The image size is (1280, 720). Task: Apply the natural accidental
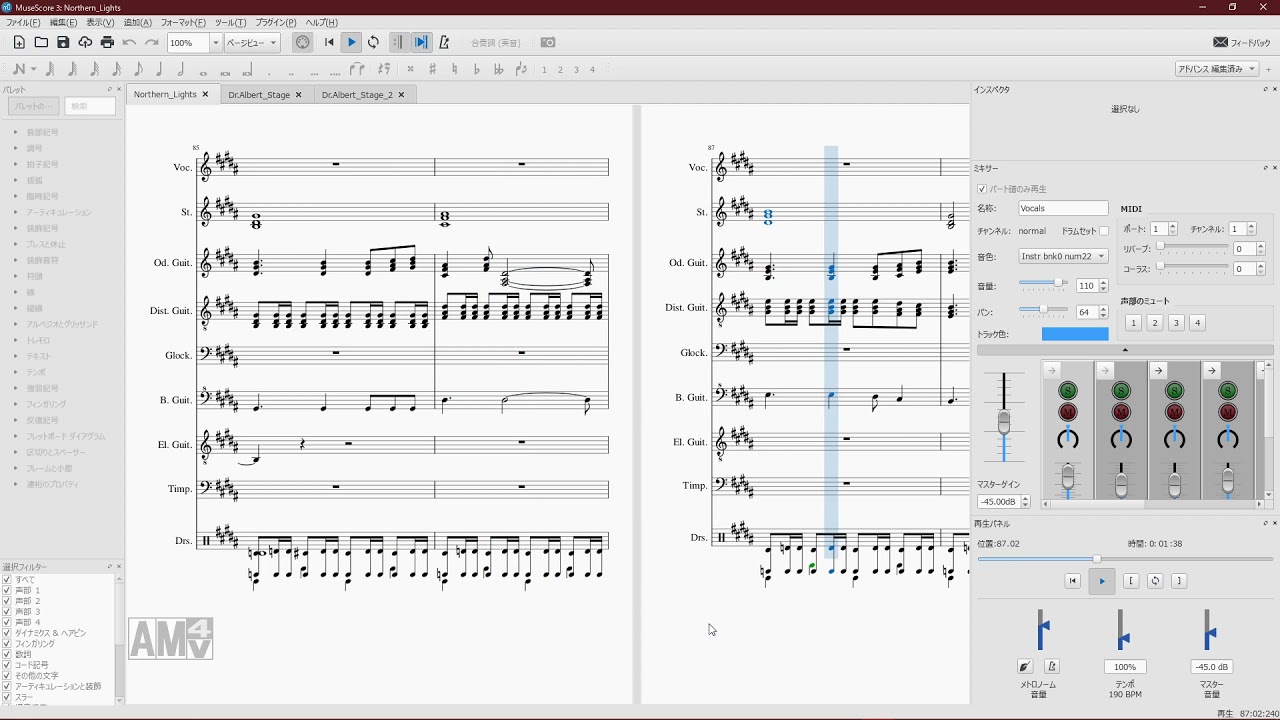pyautogui.click(x=454, y=69)
